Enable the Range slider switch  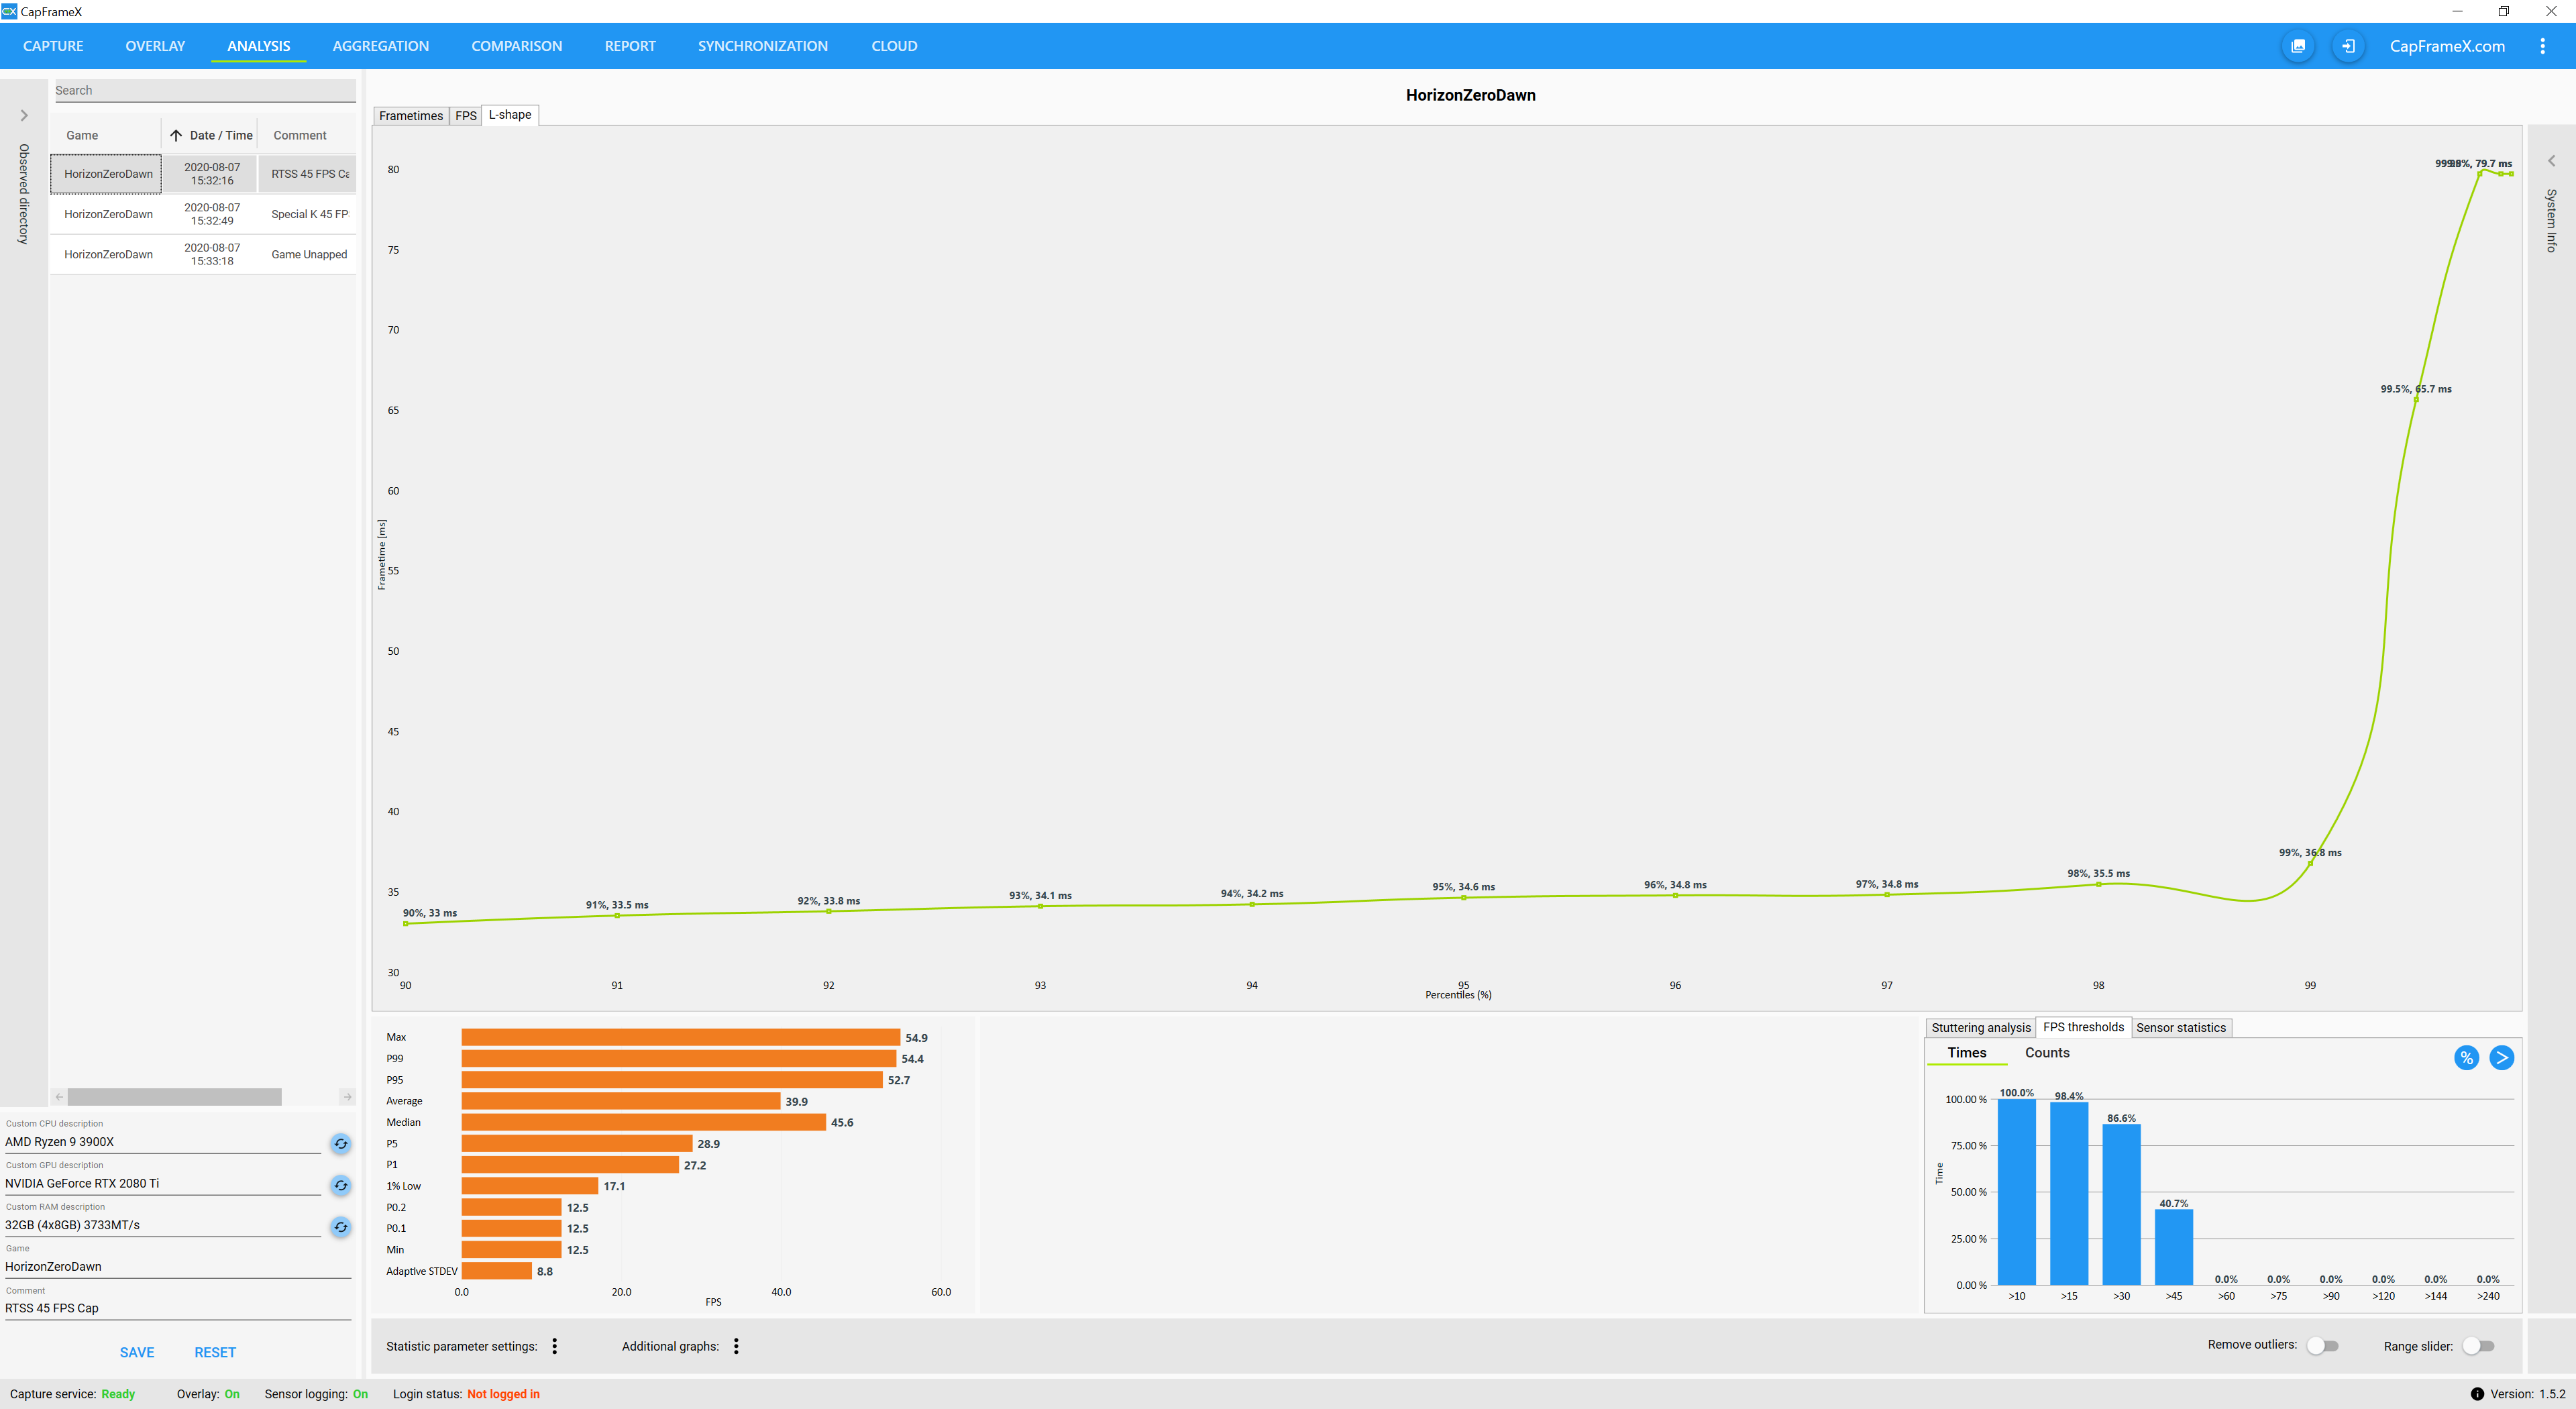2478,1346
